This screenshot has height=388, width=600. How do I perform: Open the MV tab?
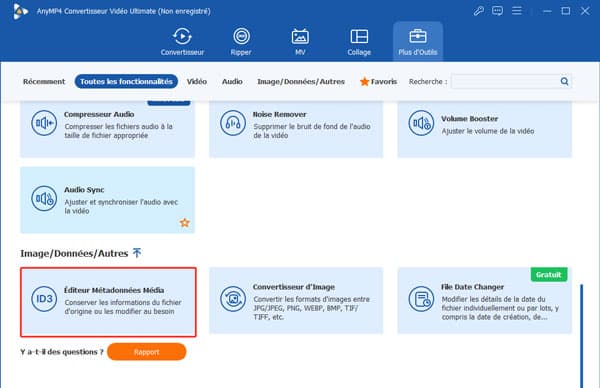(300, 41)
